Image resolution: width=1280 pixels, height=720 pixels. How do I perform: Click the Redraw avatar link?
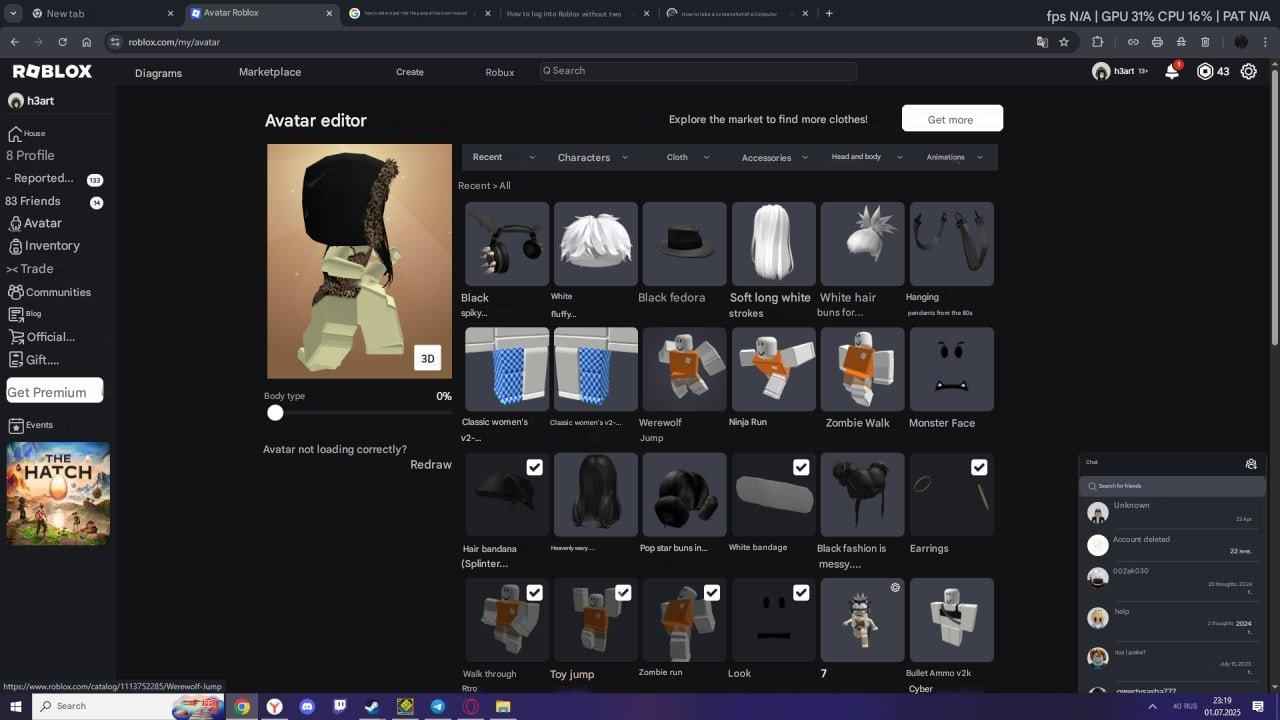point(430,464)
